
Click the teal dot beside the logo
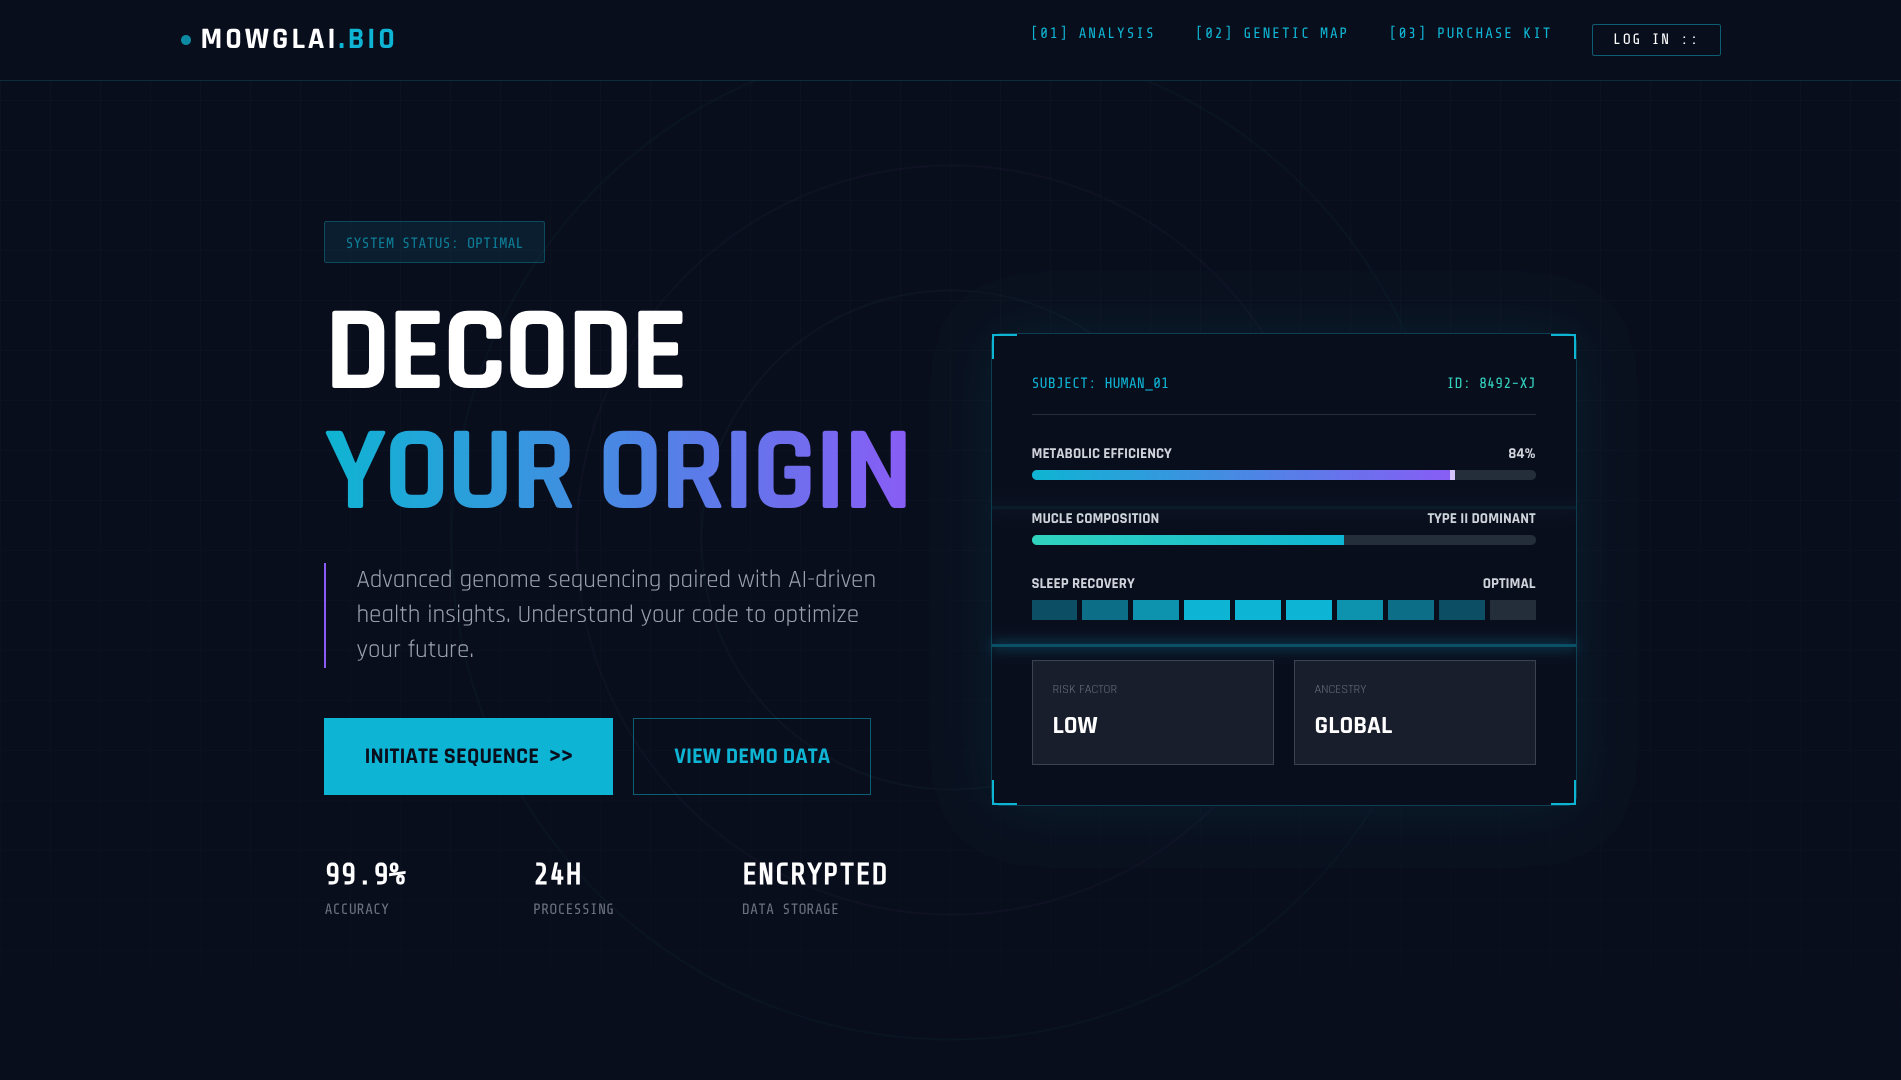pos(186,40)
